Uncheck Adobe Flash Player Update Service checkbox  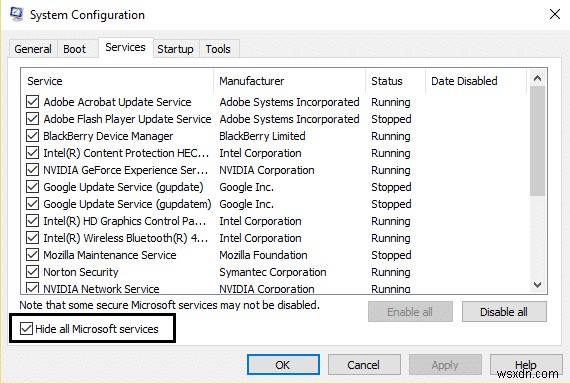coord(32,119)
